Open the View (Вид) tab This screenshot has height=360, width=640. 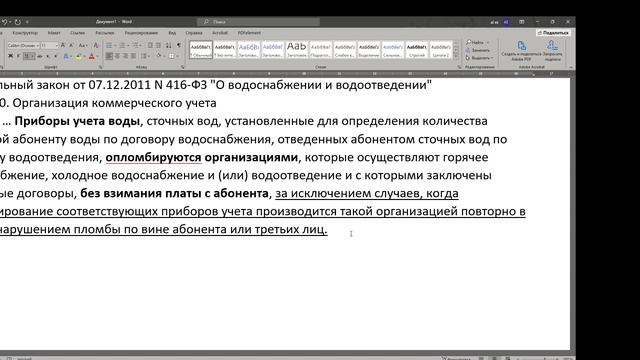172,33
